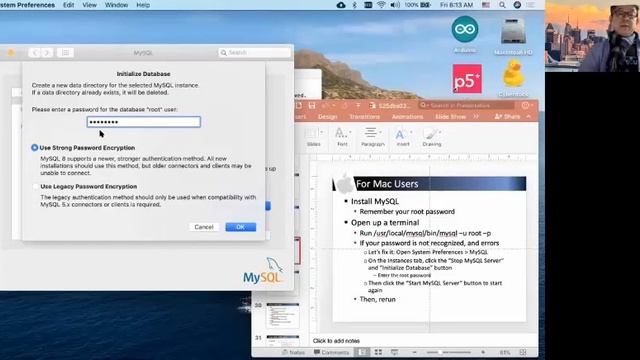This screenshot has width=640, height=360.
Task: Select Use Strong Password Encryption option
Action: (35, 148)
